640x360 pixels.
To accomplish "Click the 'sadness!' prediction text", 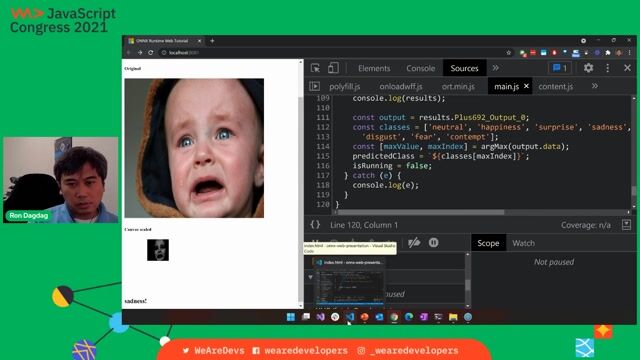I will (136, 301).
